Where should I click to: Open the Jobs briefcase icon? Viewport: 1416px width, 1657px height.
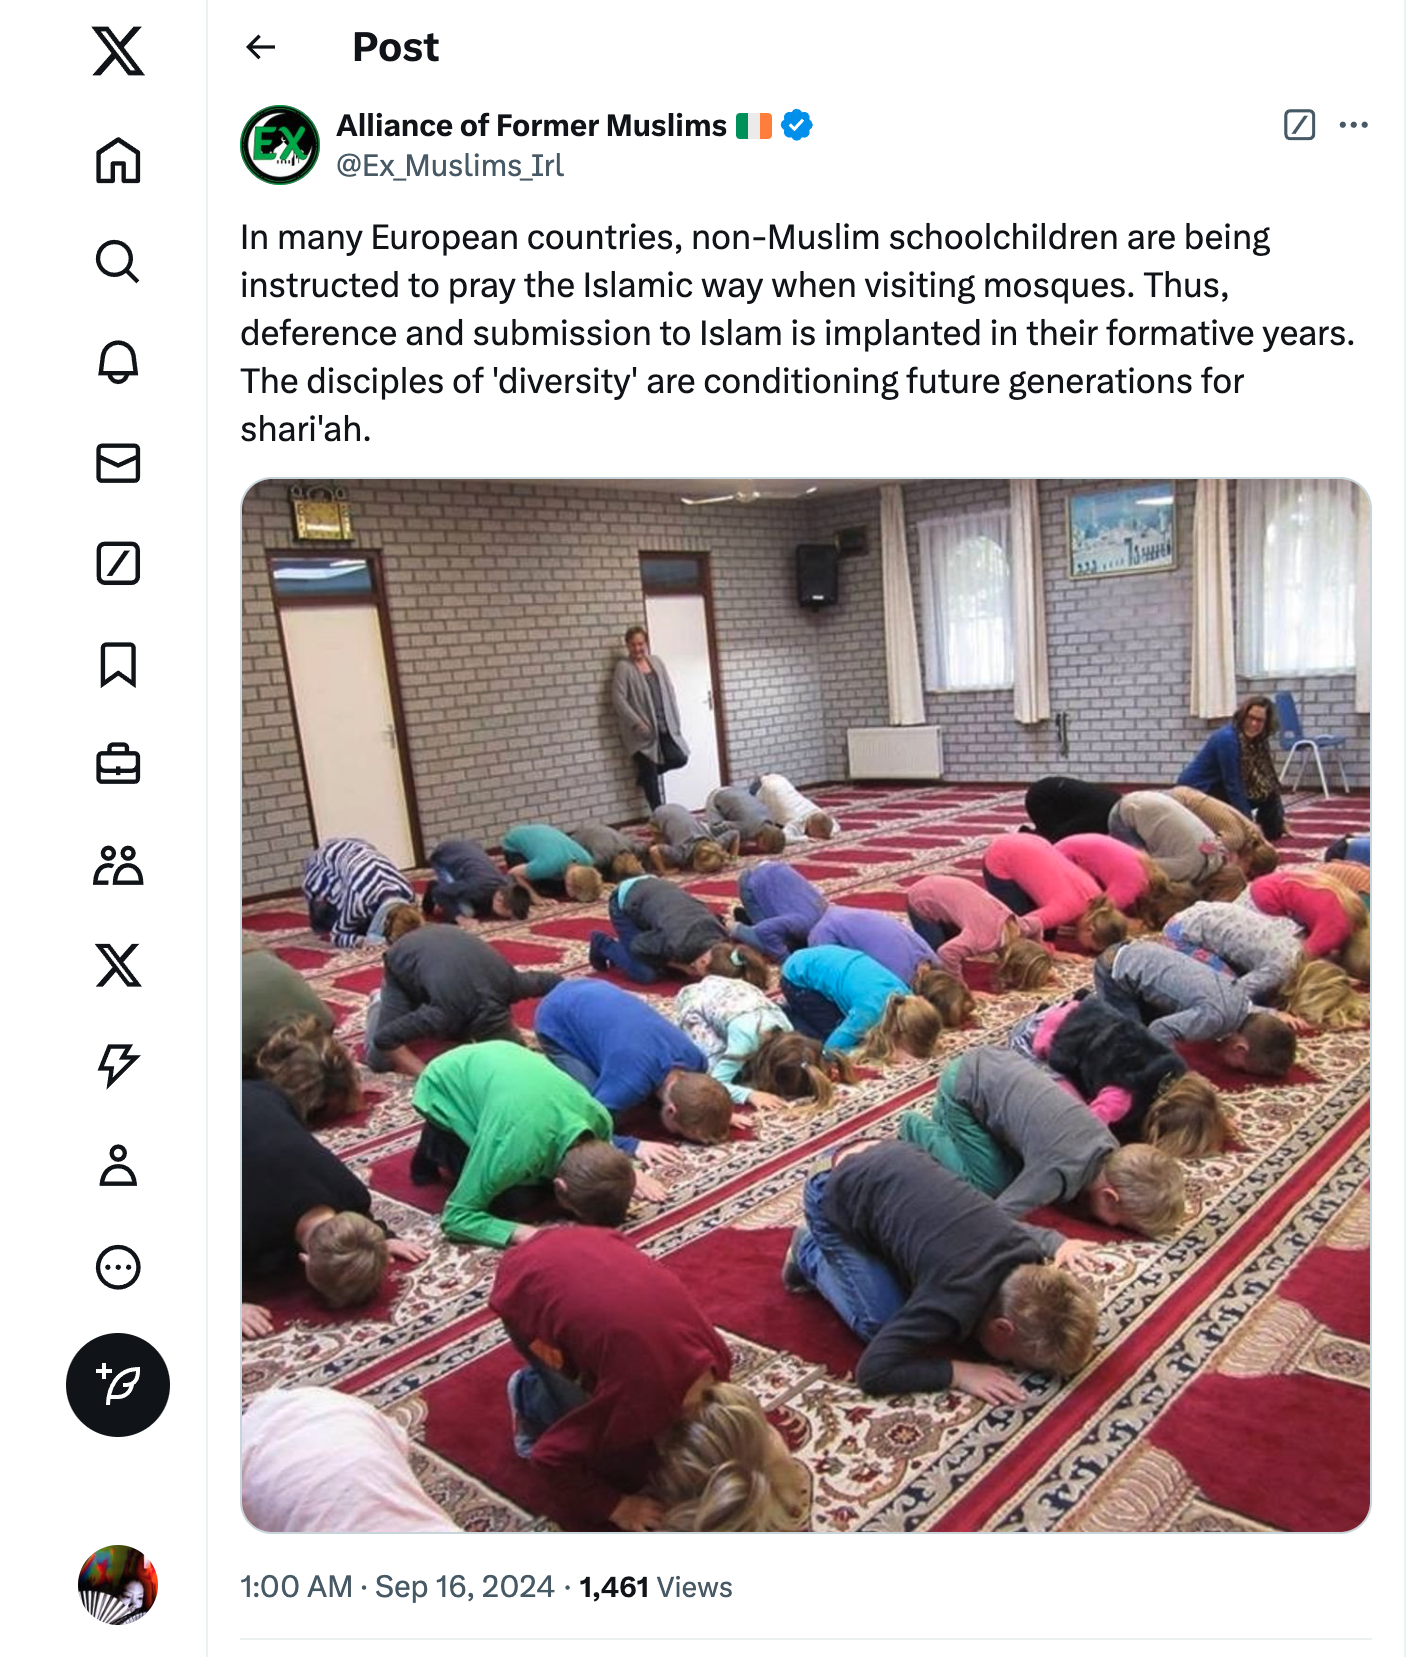pyautogui.click(x=118, y=765)
